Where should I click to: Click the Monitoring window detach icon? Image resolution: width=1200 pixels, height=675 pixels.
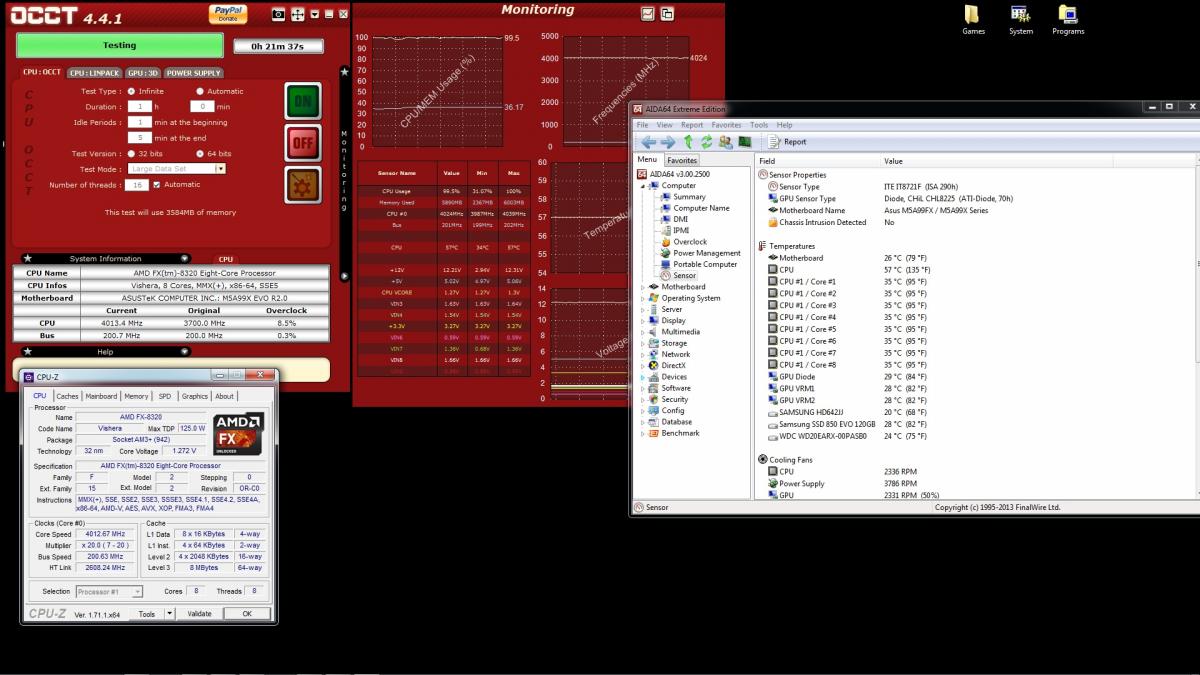667,13
